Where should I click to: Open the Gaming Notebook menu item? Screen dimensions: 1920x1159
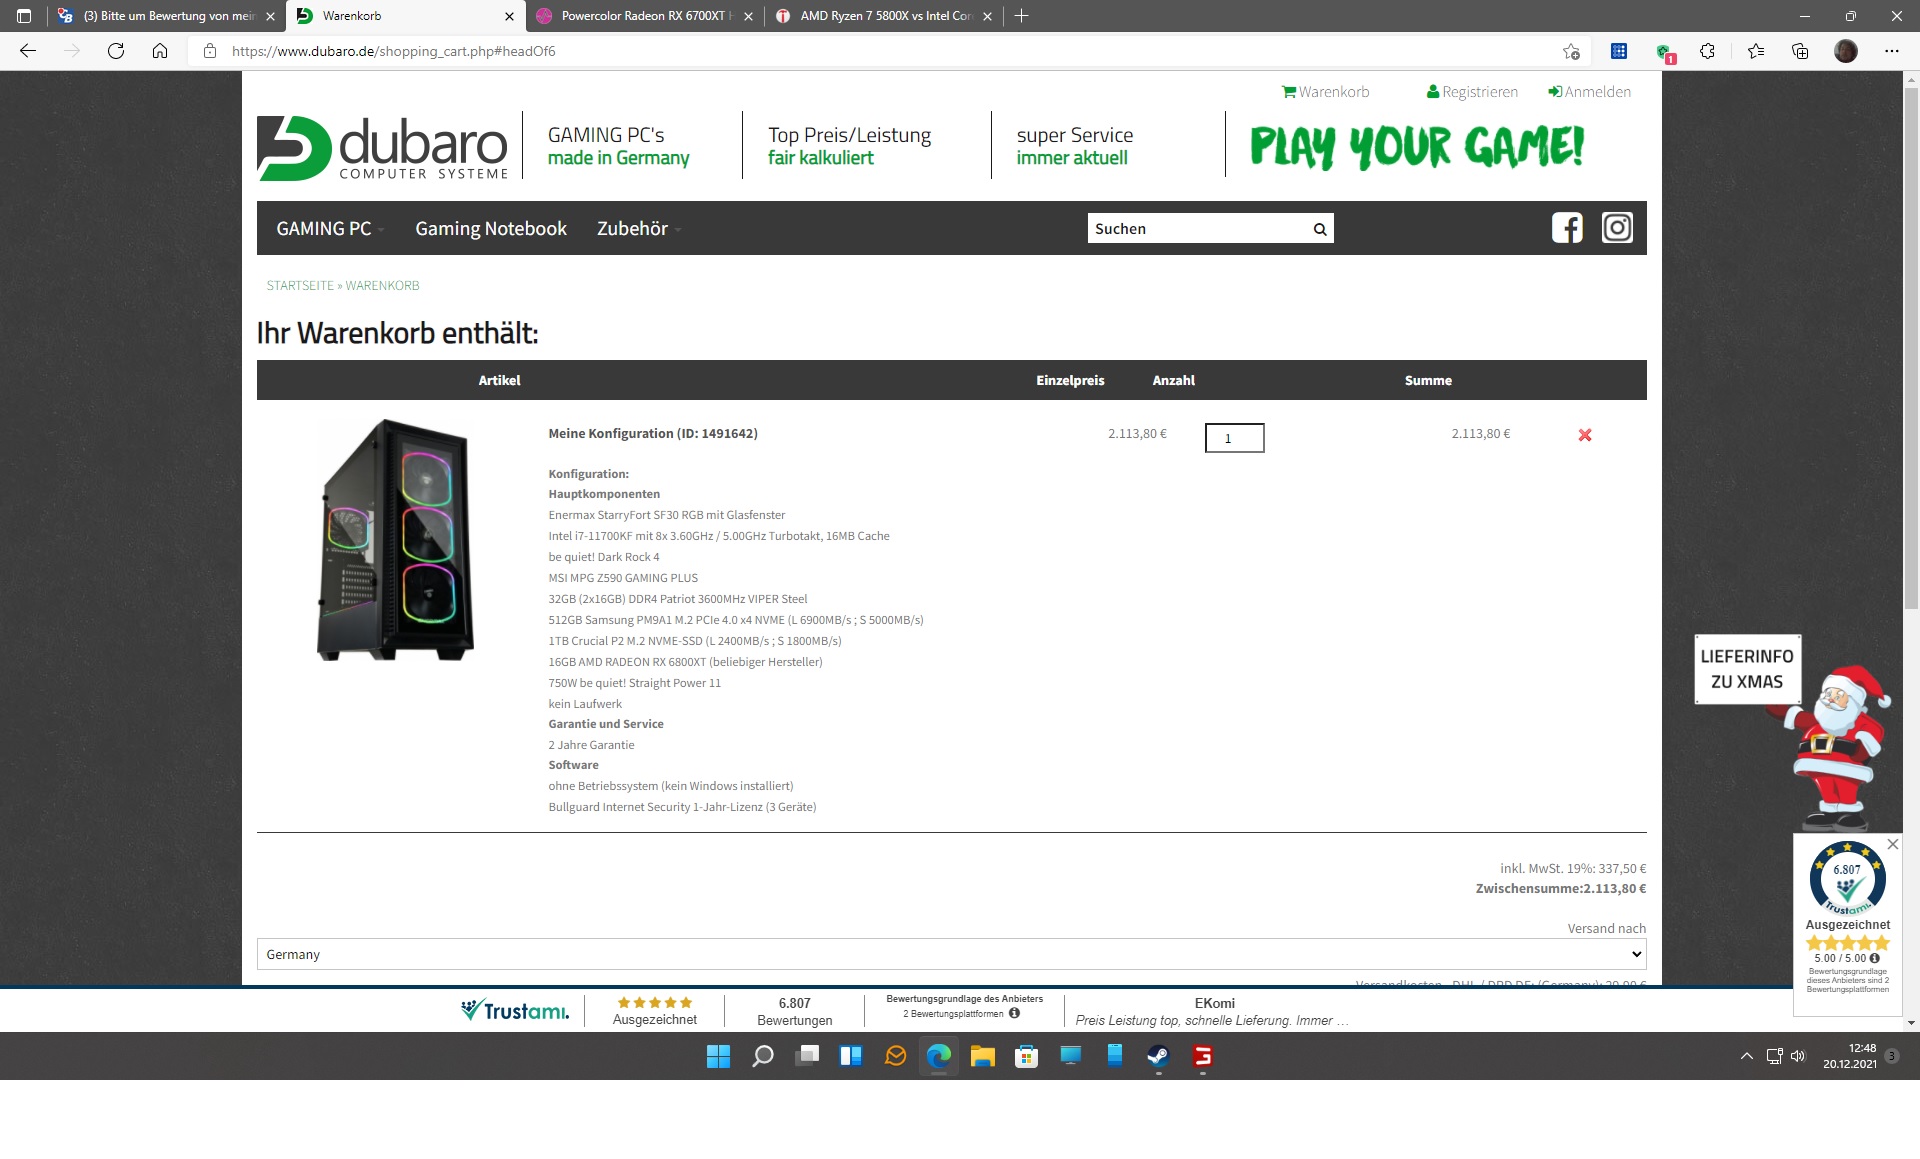(491, 229)
